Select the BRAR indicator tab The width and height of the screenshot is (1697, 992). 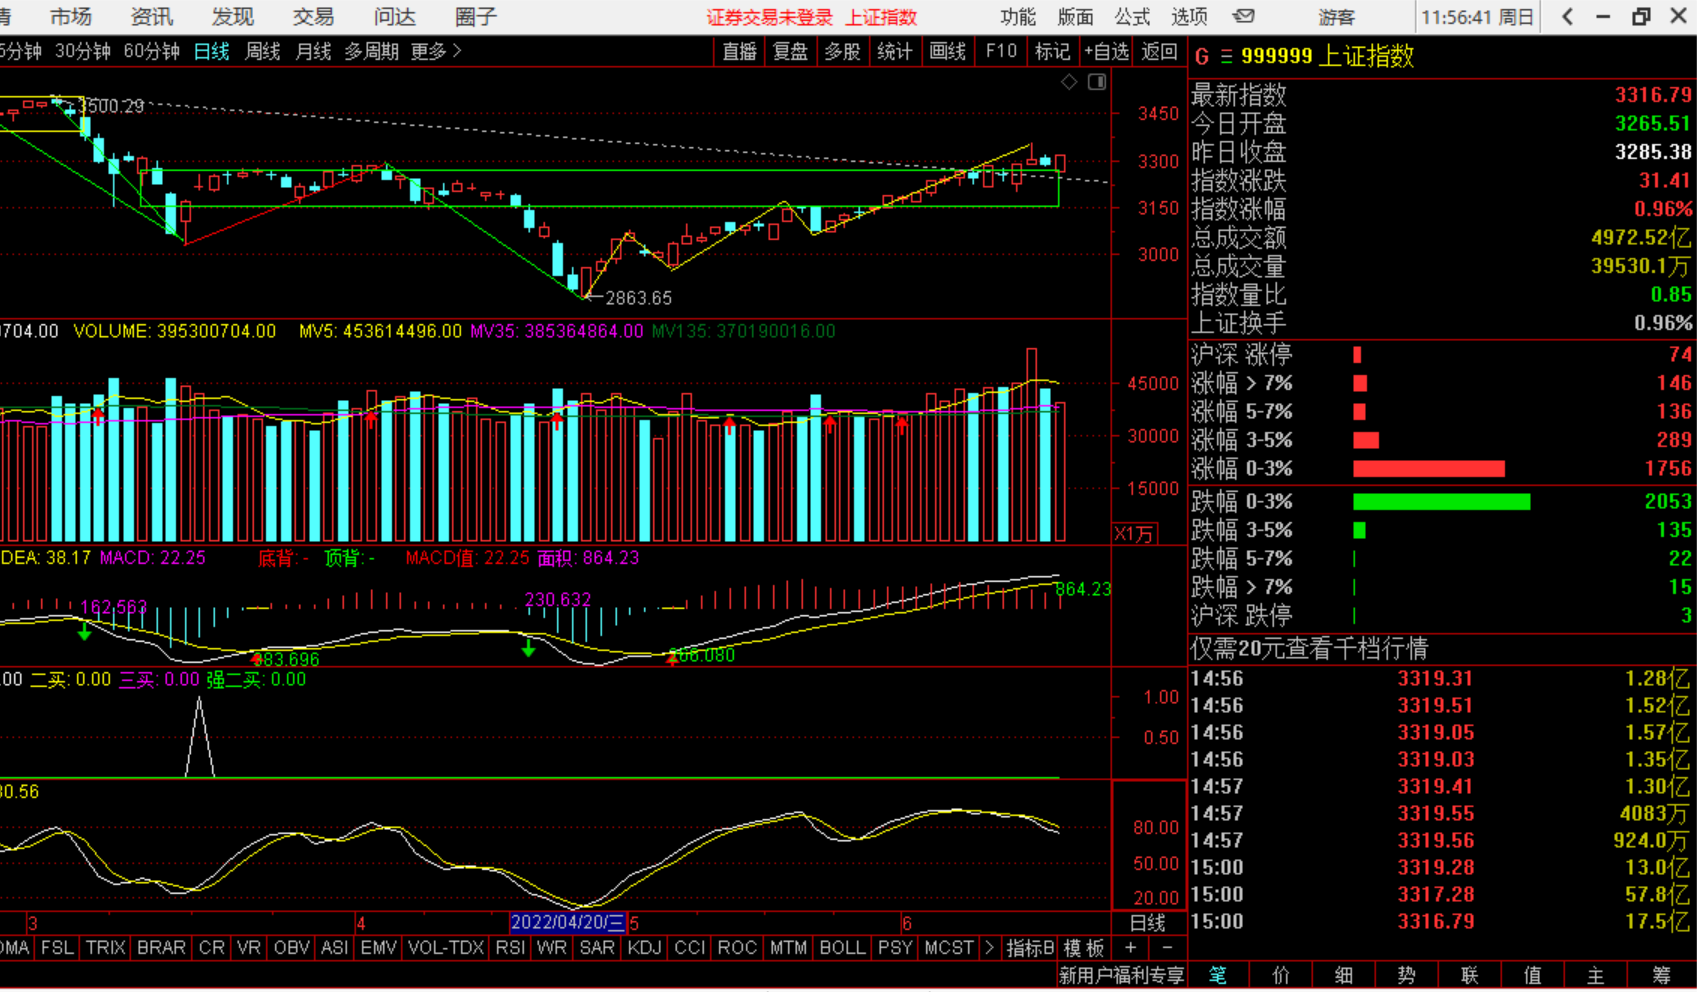[161, 947]
